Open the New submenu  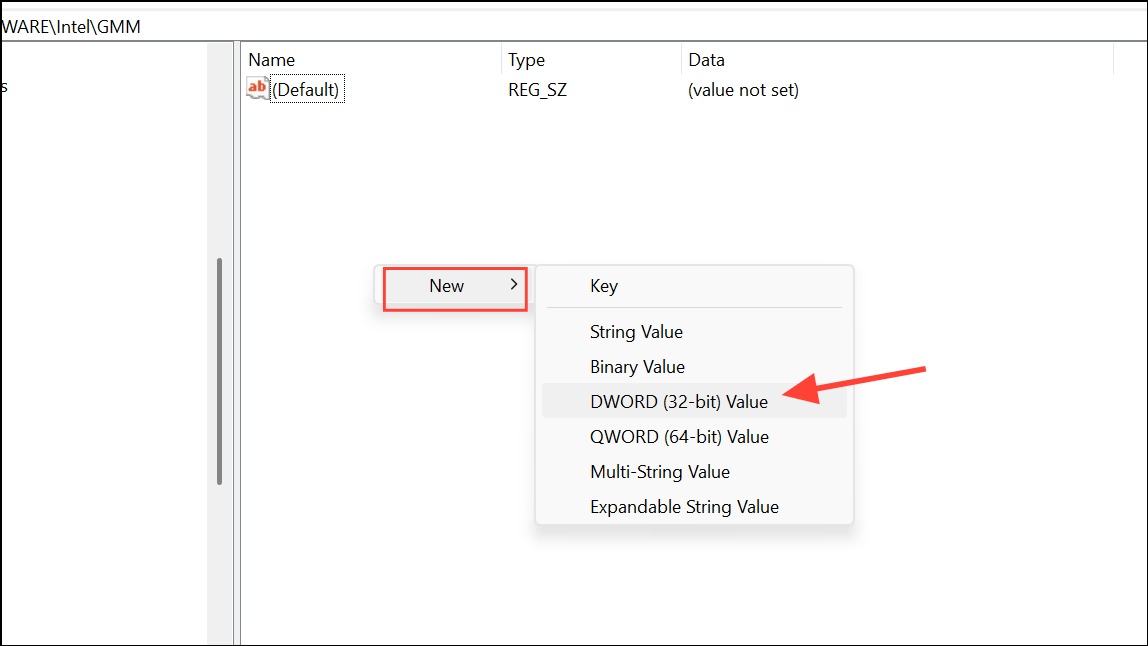(455, 286)
